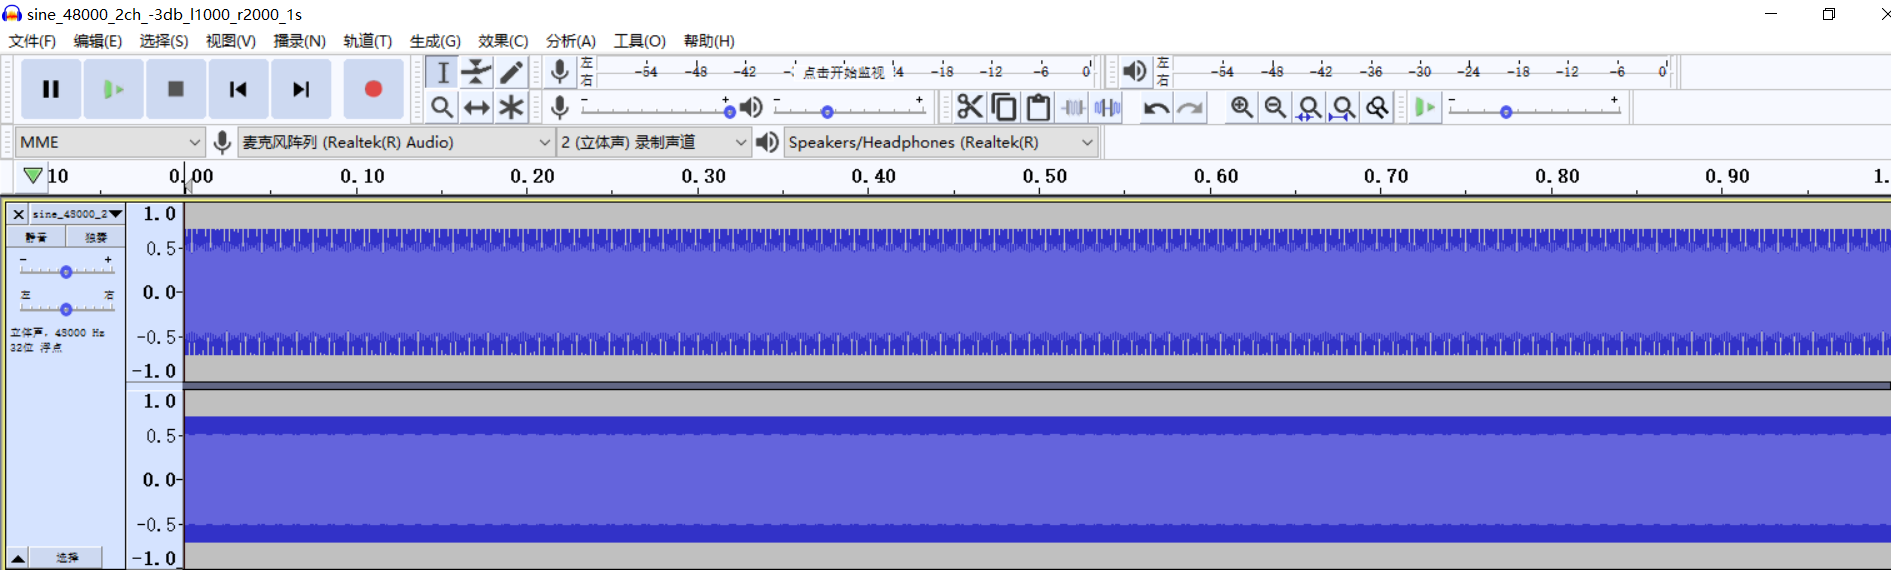Click the playback meter speaker icon
This screenshot has height=570, width=1891.
1134,71
